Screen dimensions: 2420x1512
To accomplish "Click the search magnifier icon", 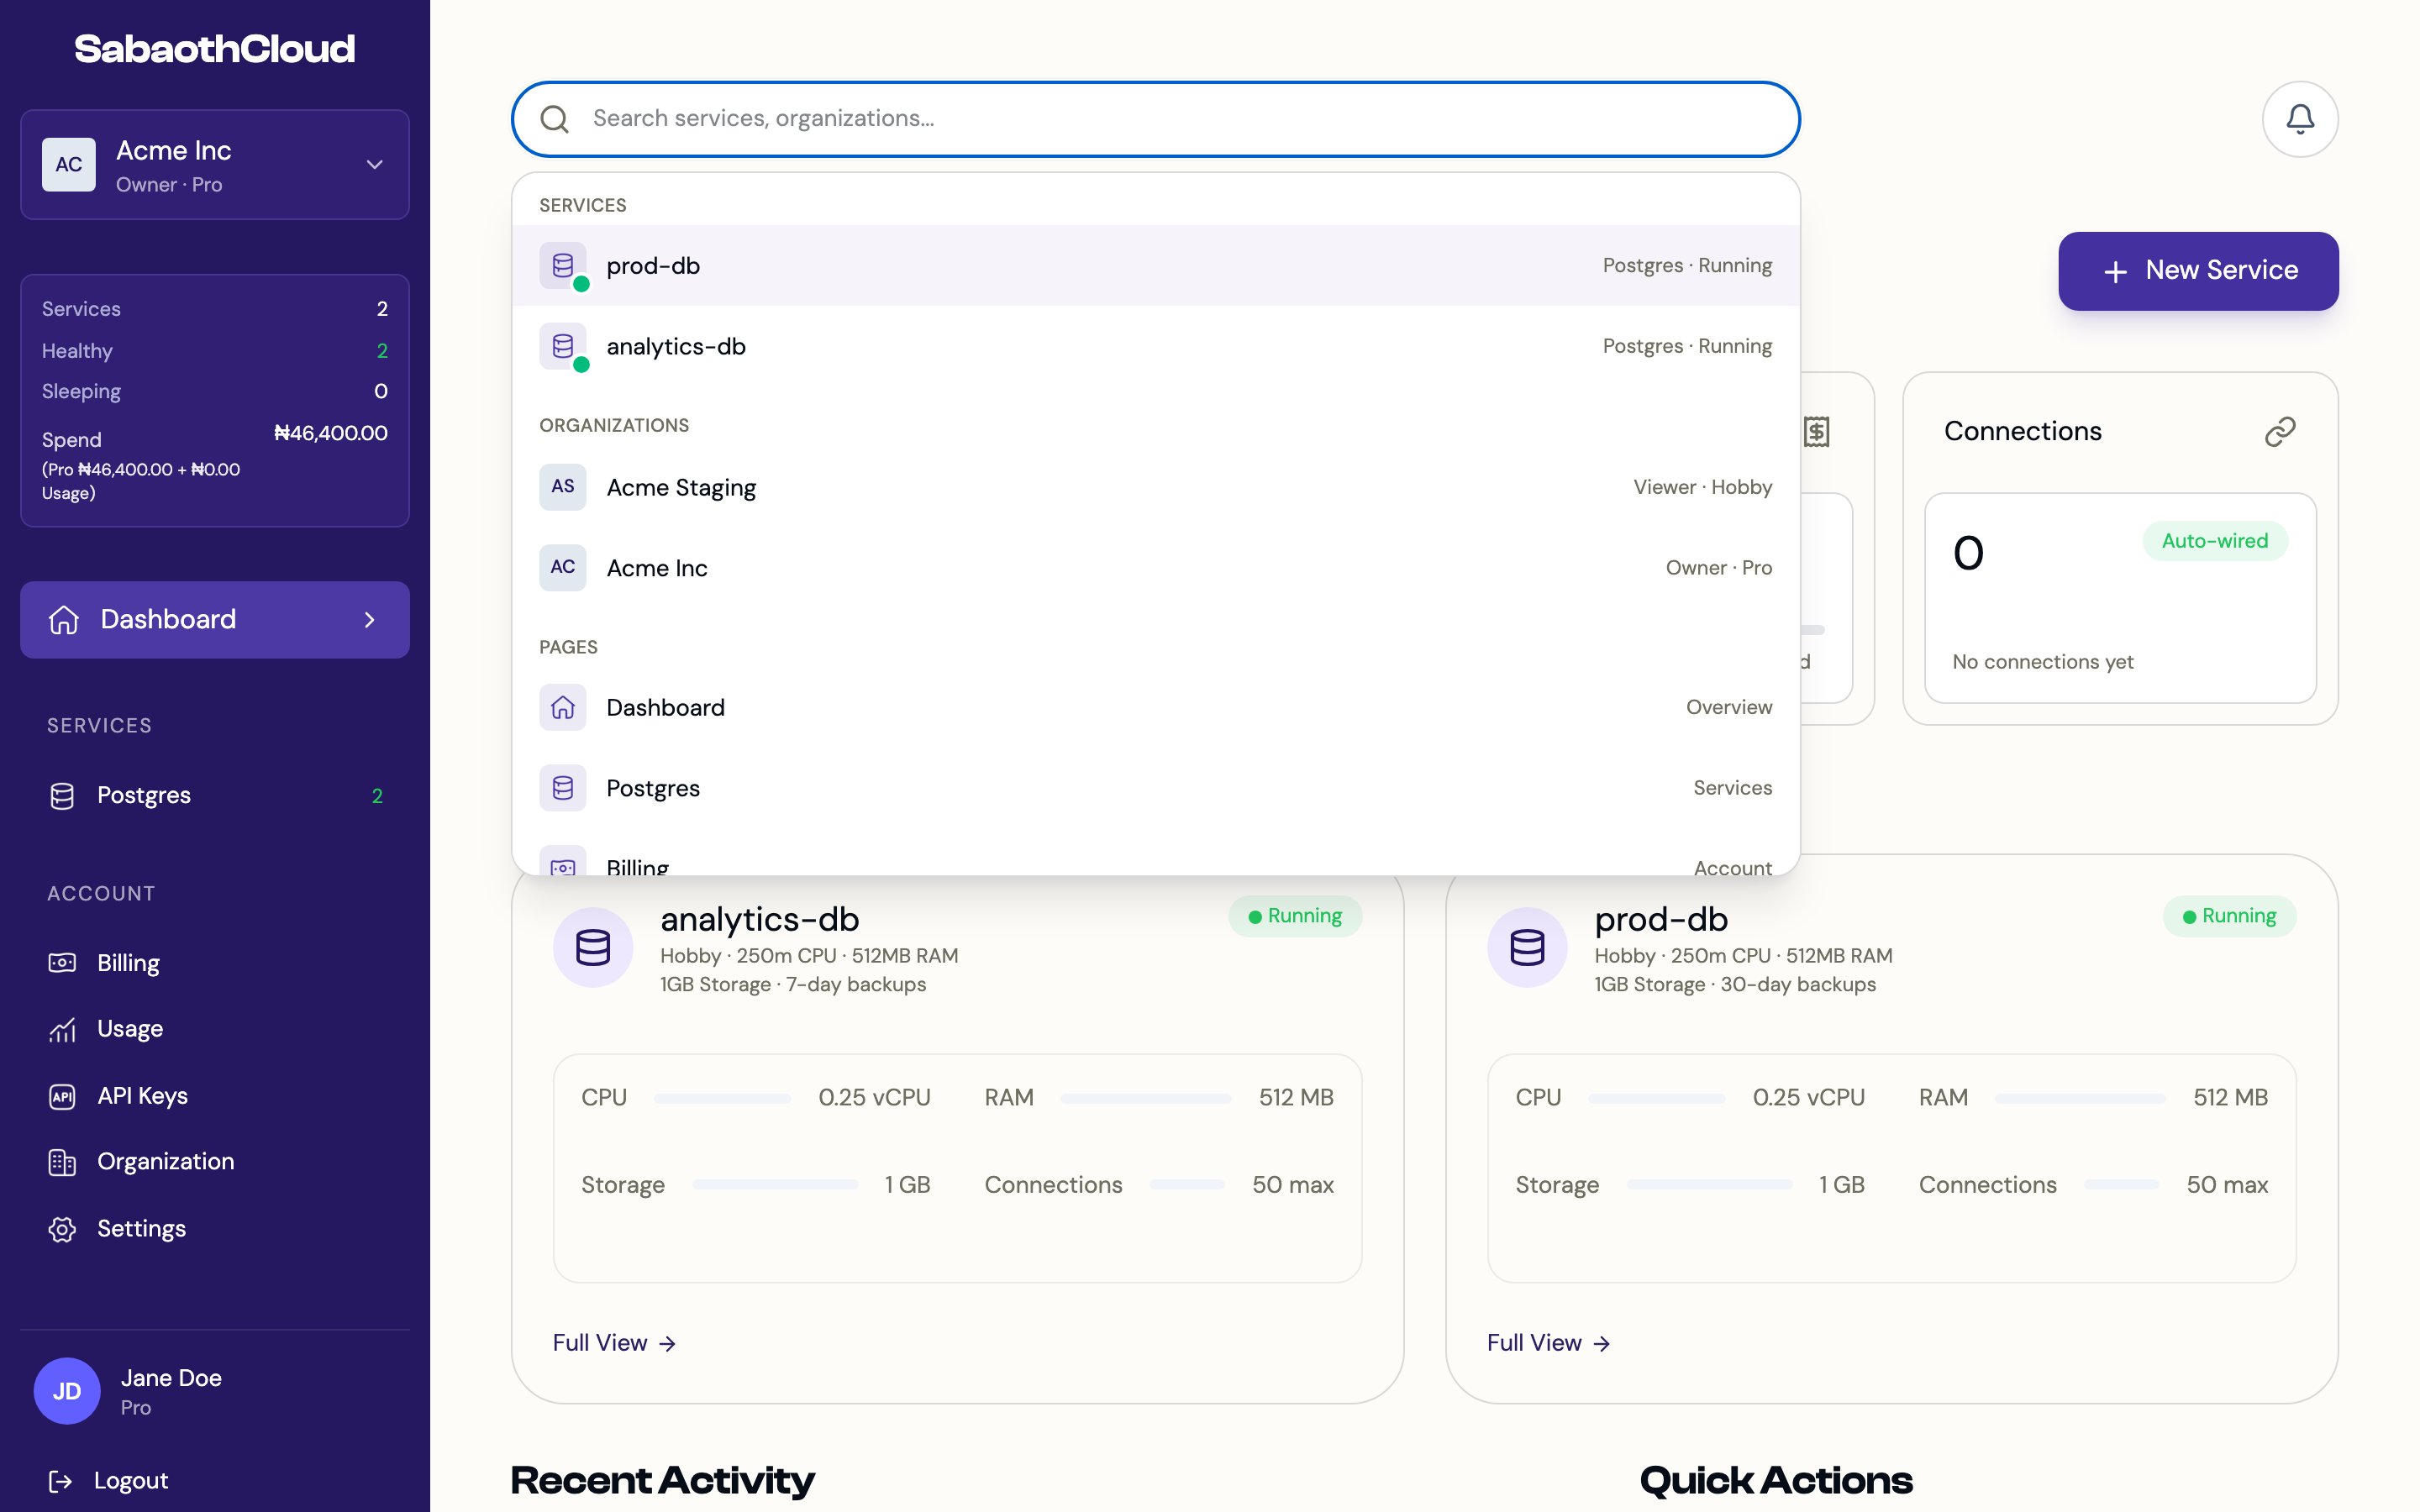I will [x=554, y=119].
